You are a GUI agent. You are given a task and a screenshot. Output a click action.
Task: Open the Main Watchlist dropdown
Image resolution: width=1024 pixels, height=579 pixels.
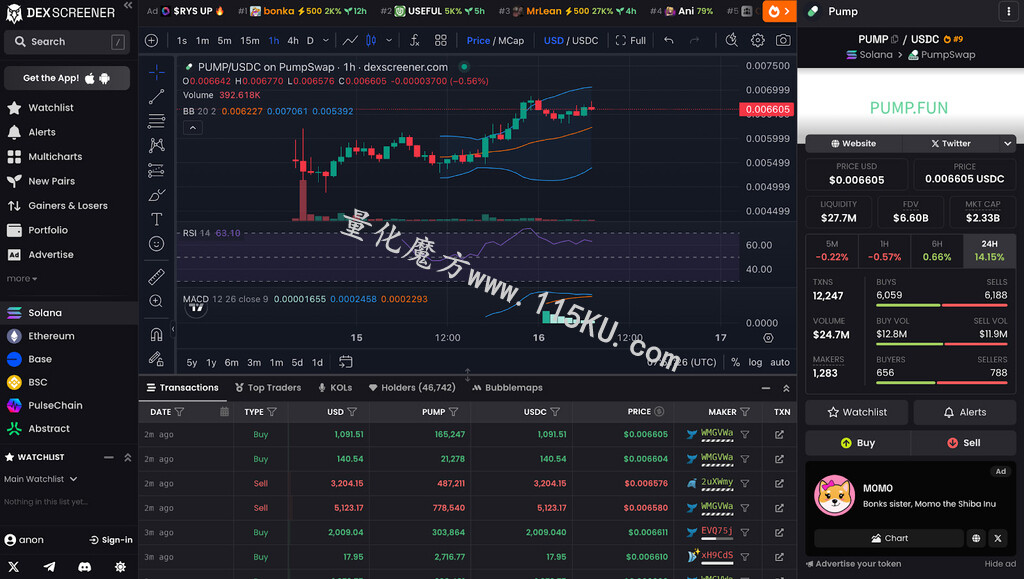coord(40,479)
